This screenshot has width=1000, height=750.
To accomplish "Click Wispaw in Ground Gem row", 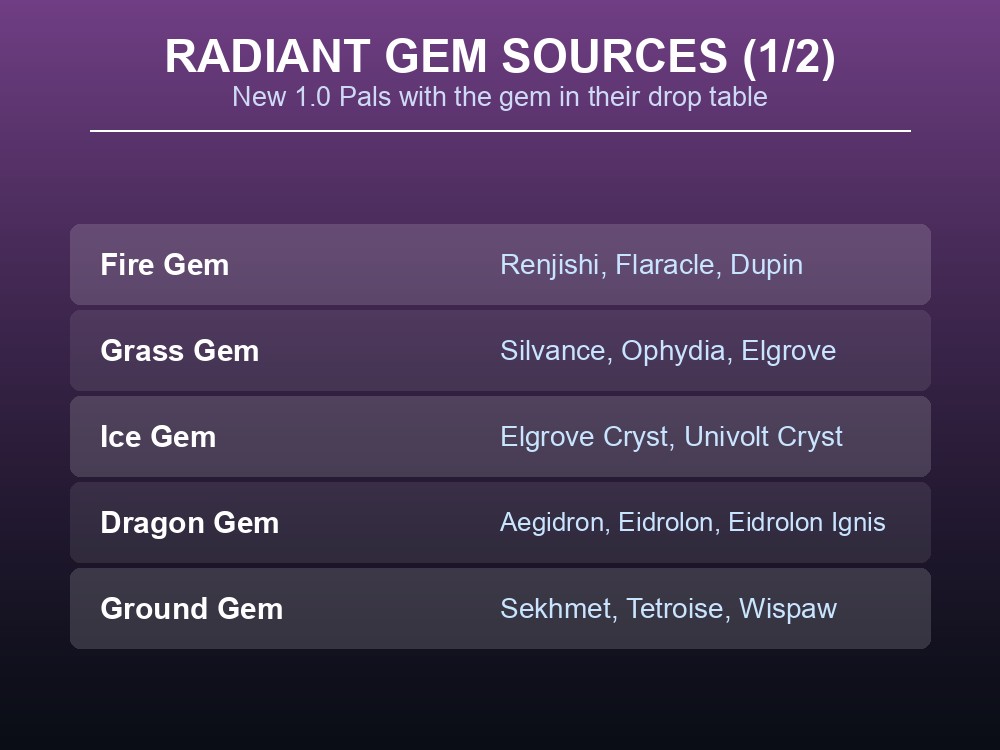I will (x=788, y=609).
